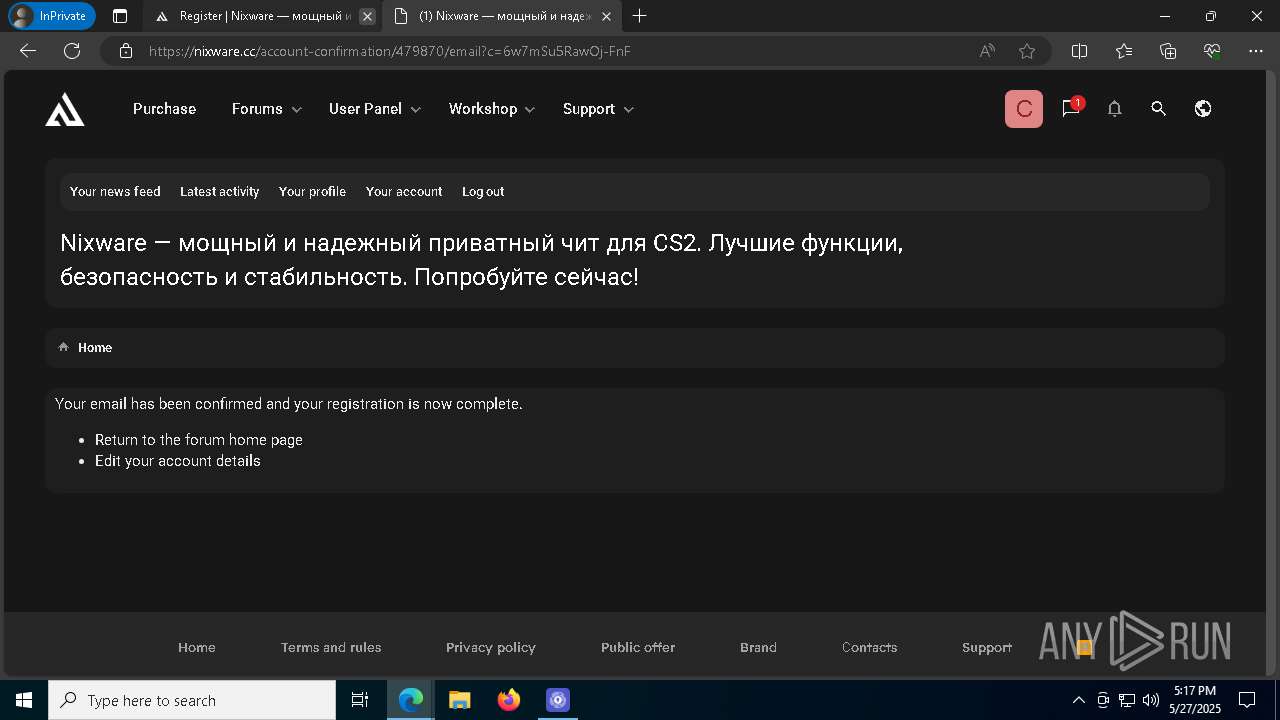Open the volume speaker icon
The image size is (1280, 720).
[1151, 700]
